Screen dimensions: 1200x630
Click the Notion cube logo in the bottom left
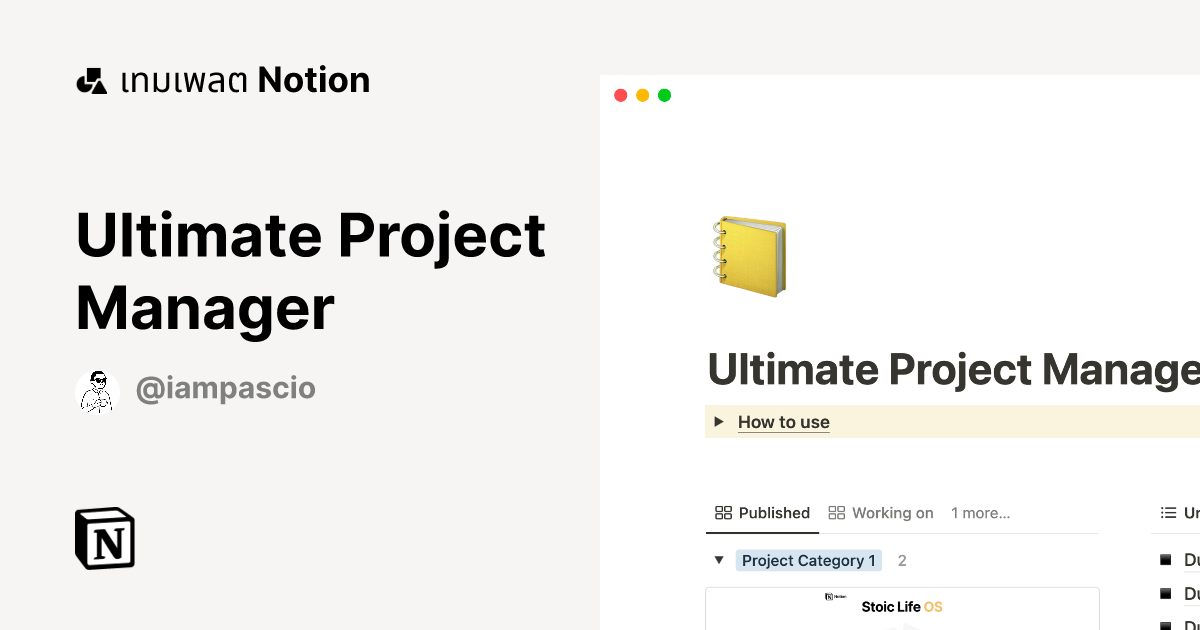pyautogui.click(x=105, y=538)
